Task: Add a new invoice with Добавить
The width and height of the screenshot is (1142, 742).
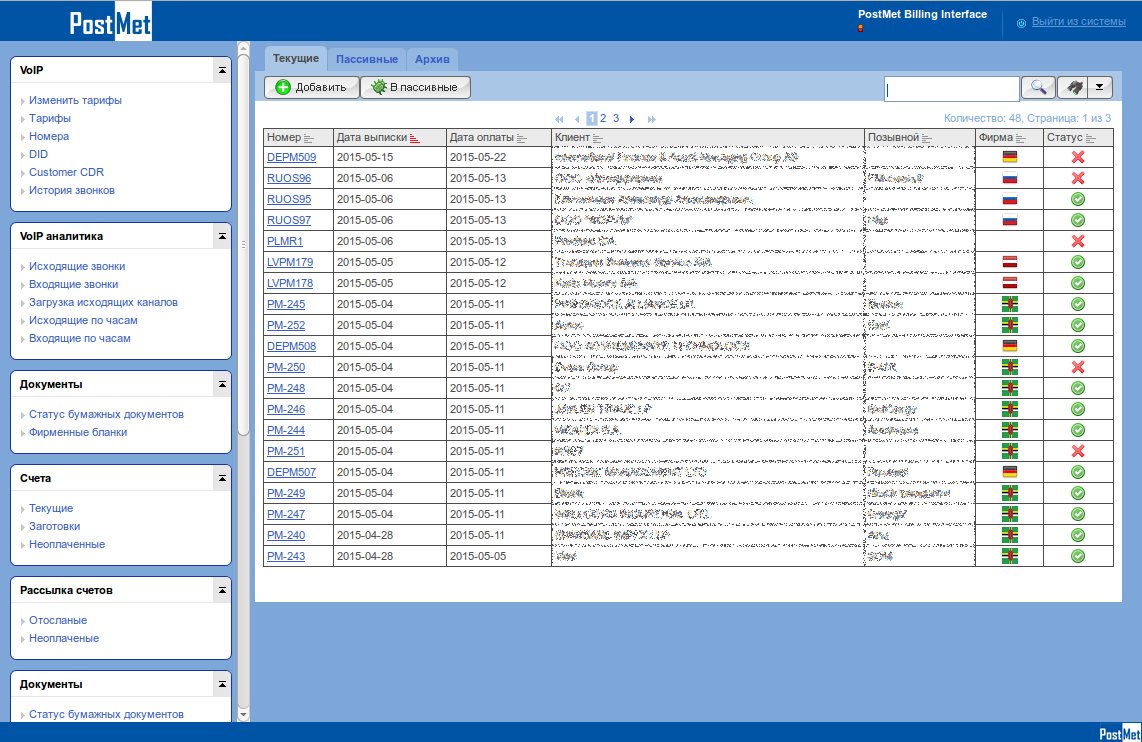Action: point(312,87)
